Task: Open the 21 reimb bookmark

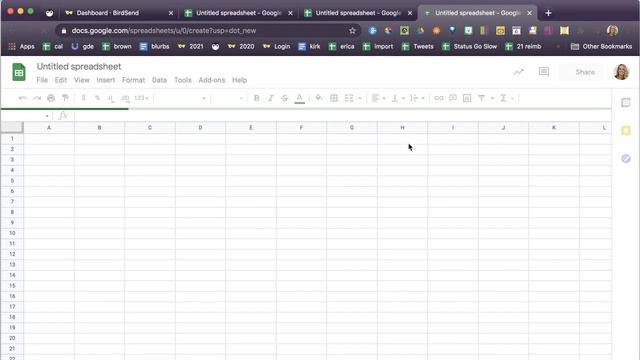Action: click(523, 47)
